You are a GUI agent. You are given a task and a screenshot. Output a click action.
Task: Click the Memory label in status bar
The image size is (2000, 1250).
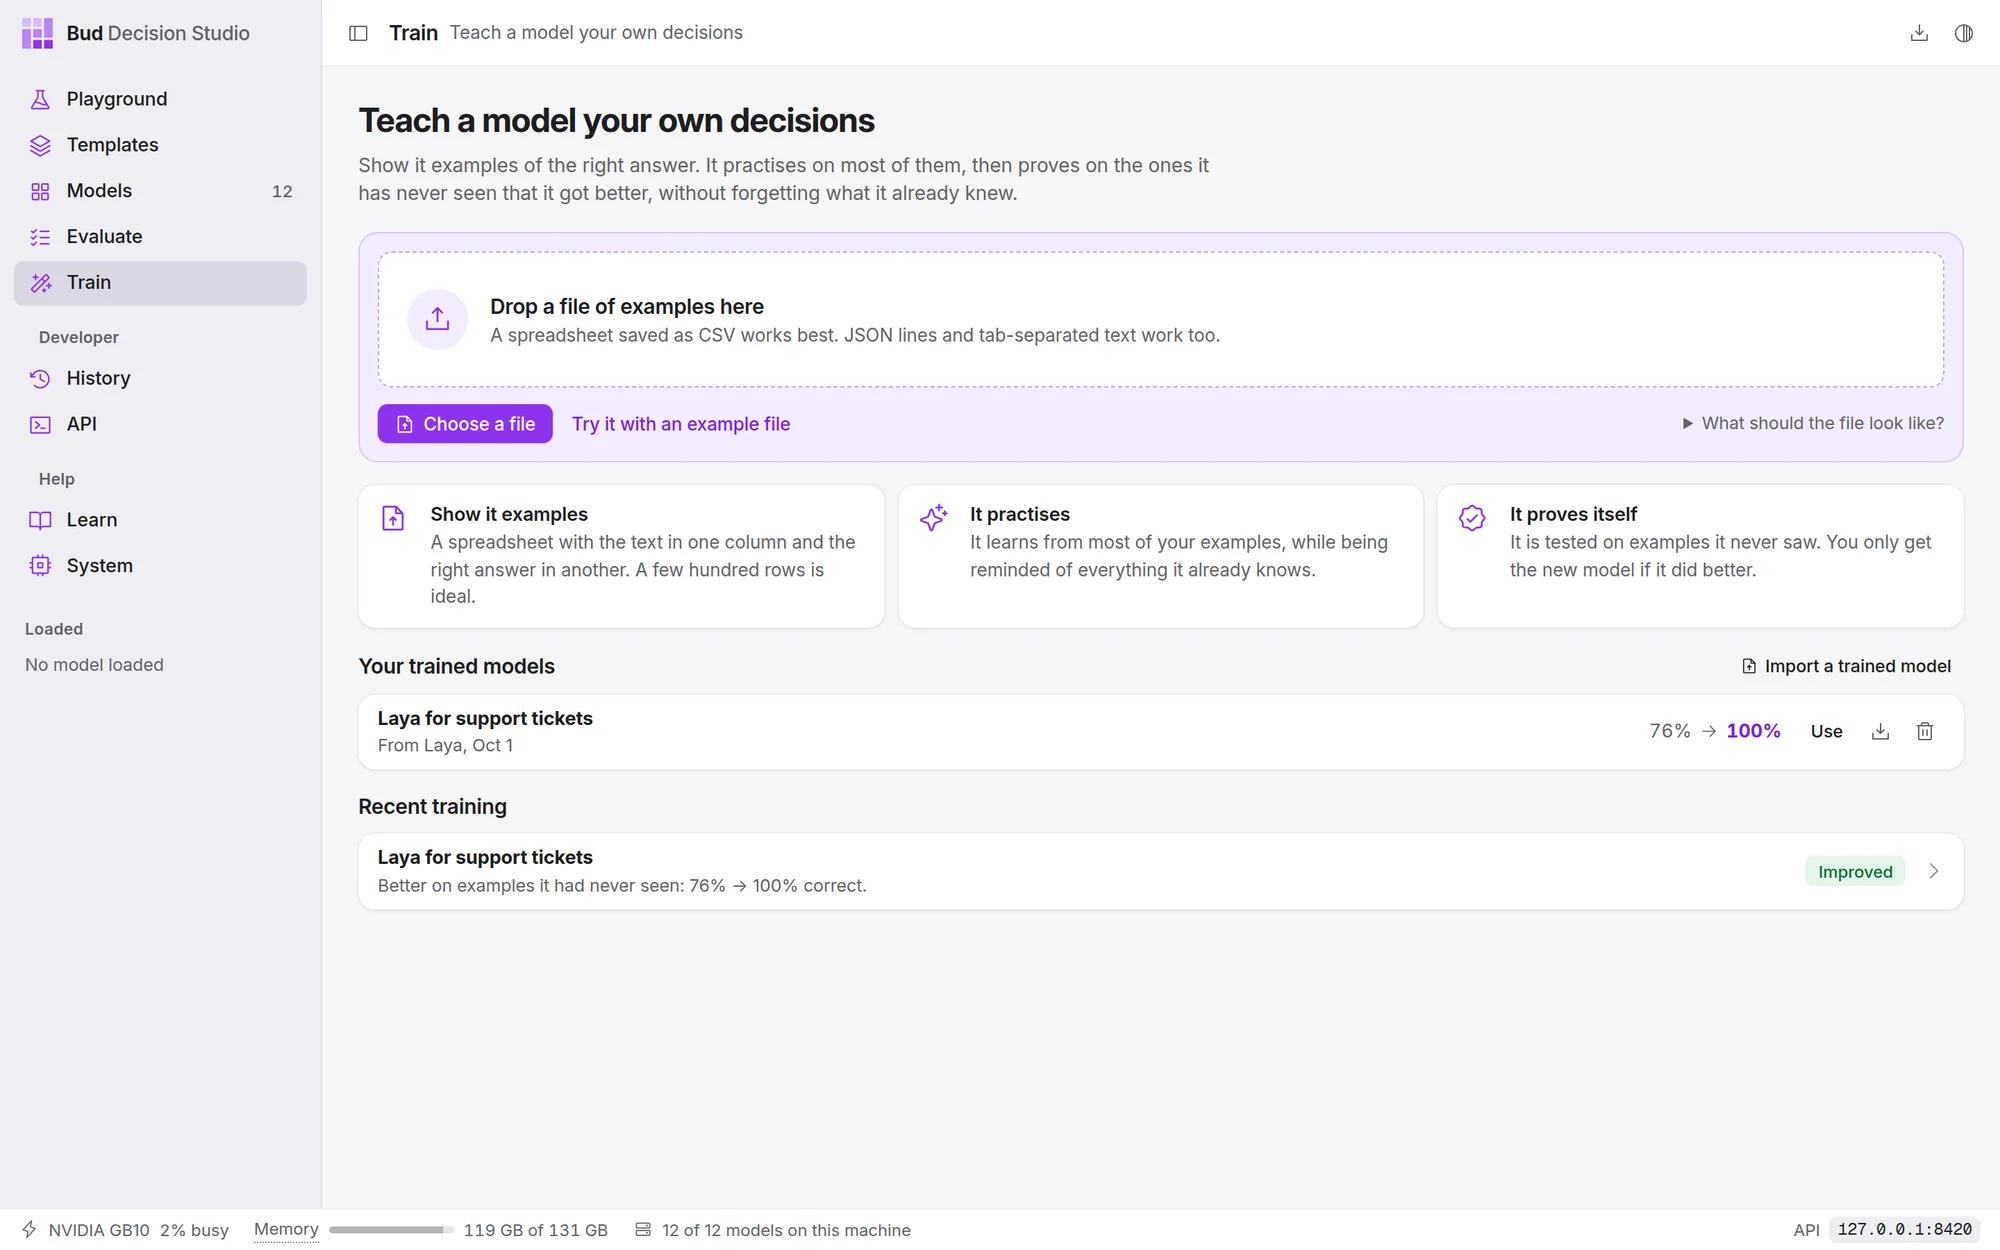286,1229
